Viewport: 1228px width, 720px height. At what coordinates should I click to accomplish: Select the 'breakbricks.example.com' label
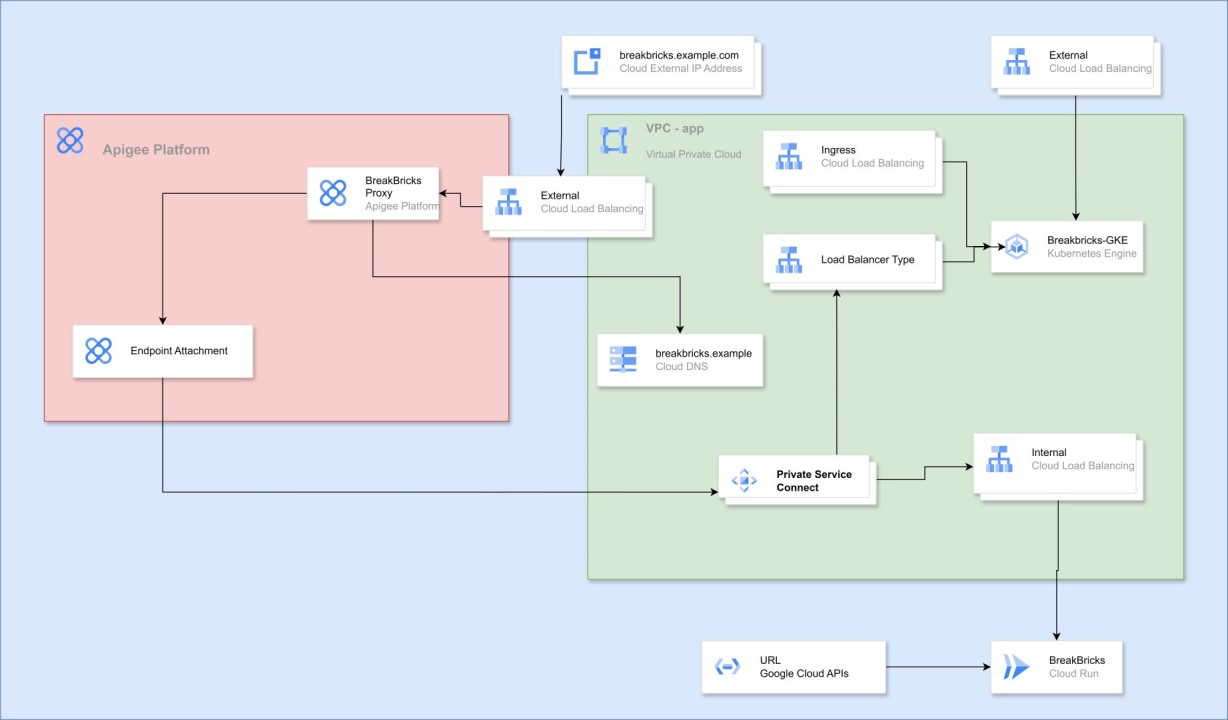(679, 55)
